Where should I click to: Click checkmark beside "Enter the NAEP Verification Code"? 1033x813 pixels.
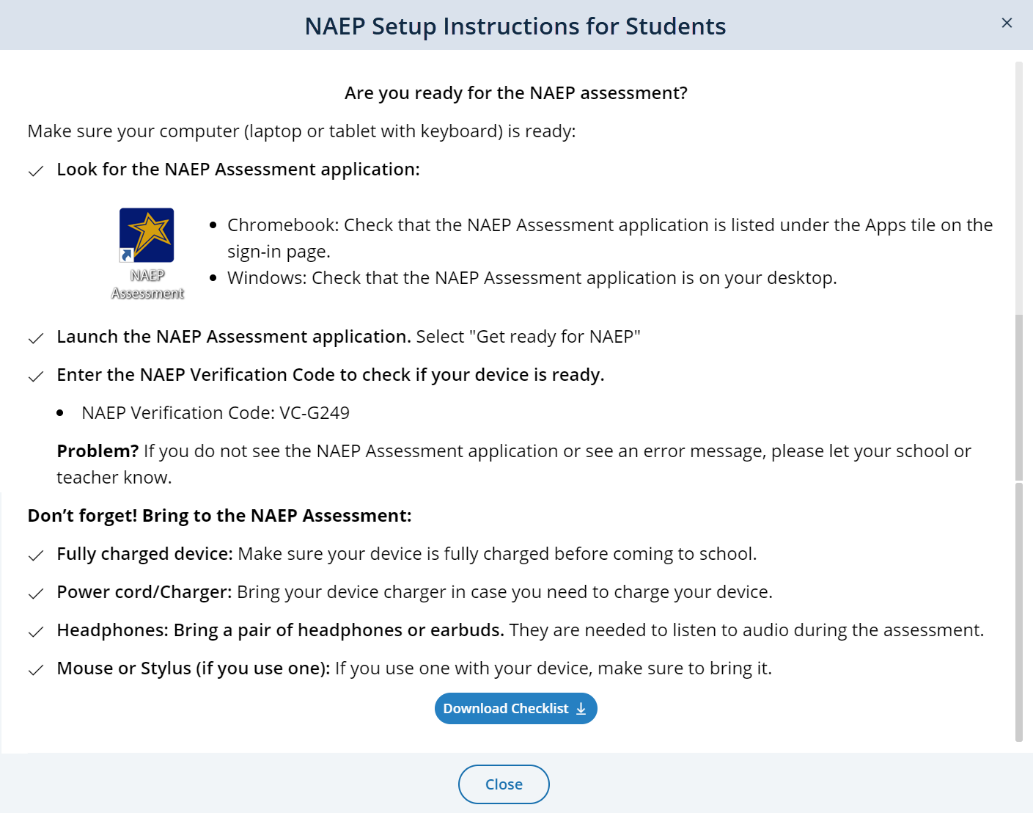coord(36,377)
